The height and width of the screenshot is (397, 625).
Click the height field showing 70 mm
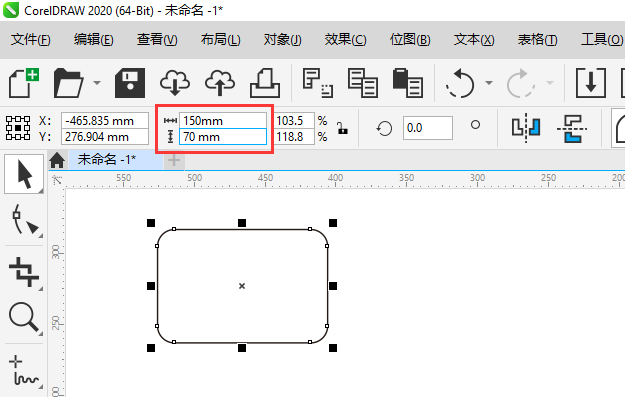223,137
